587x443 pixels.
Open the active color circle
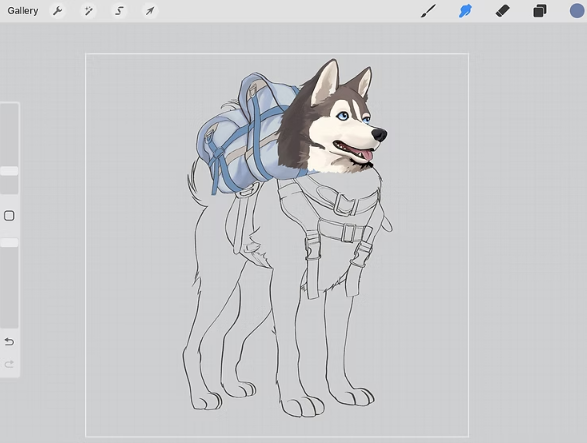point(577,11)
